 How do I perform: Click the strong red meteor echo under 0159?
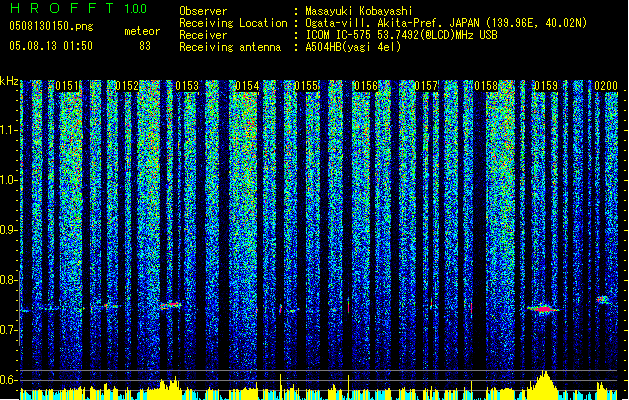tap(543, 309)
